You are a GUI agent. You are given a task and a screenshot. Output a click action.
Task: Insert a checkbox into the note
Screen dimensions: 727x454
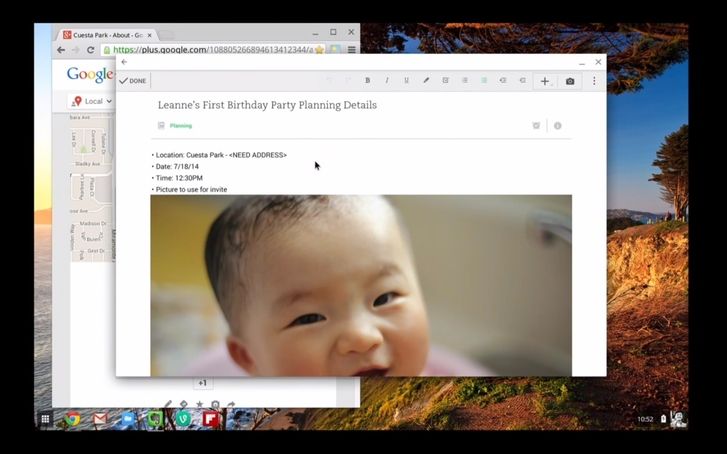pos(445,81)
